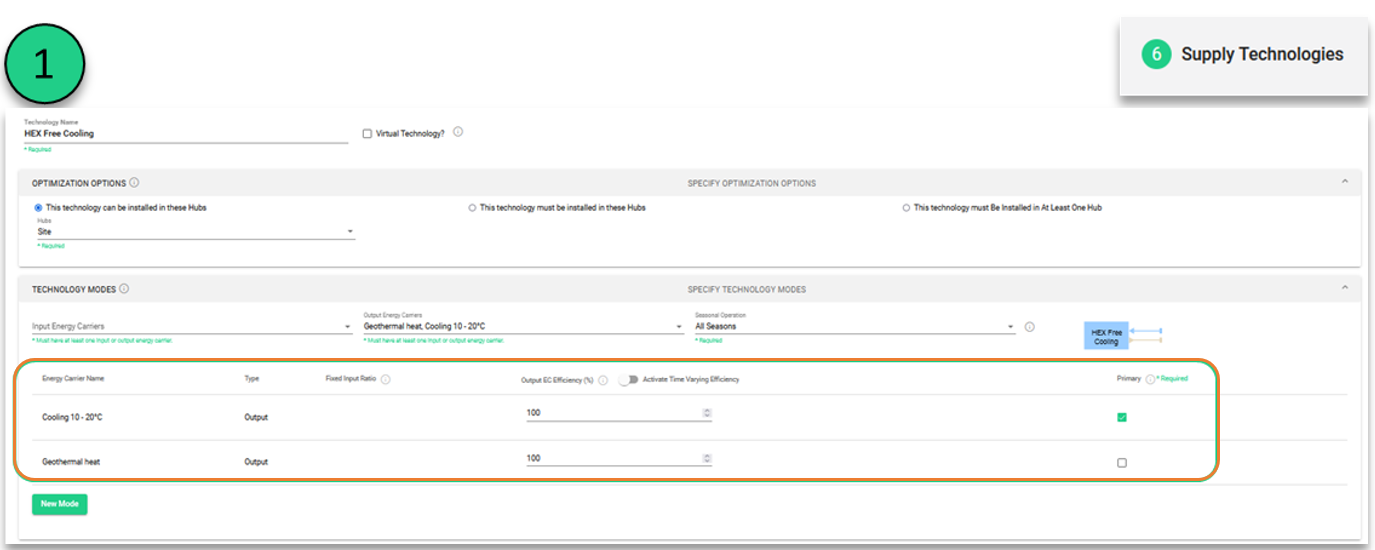
Task: Select 'must Be Installed in At Least One Hub'
Action: pos(906,208)
